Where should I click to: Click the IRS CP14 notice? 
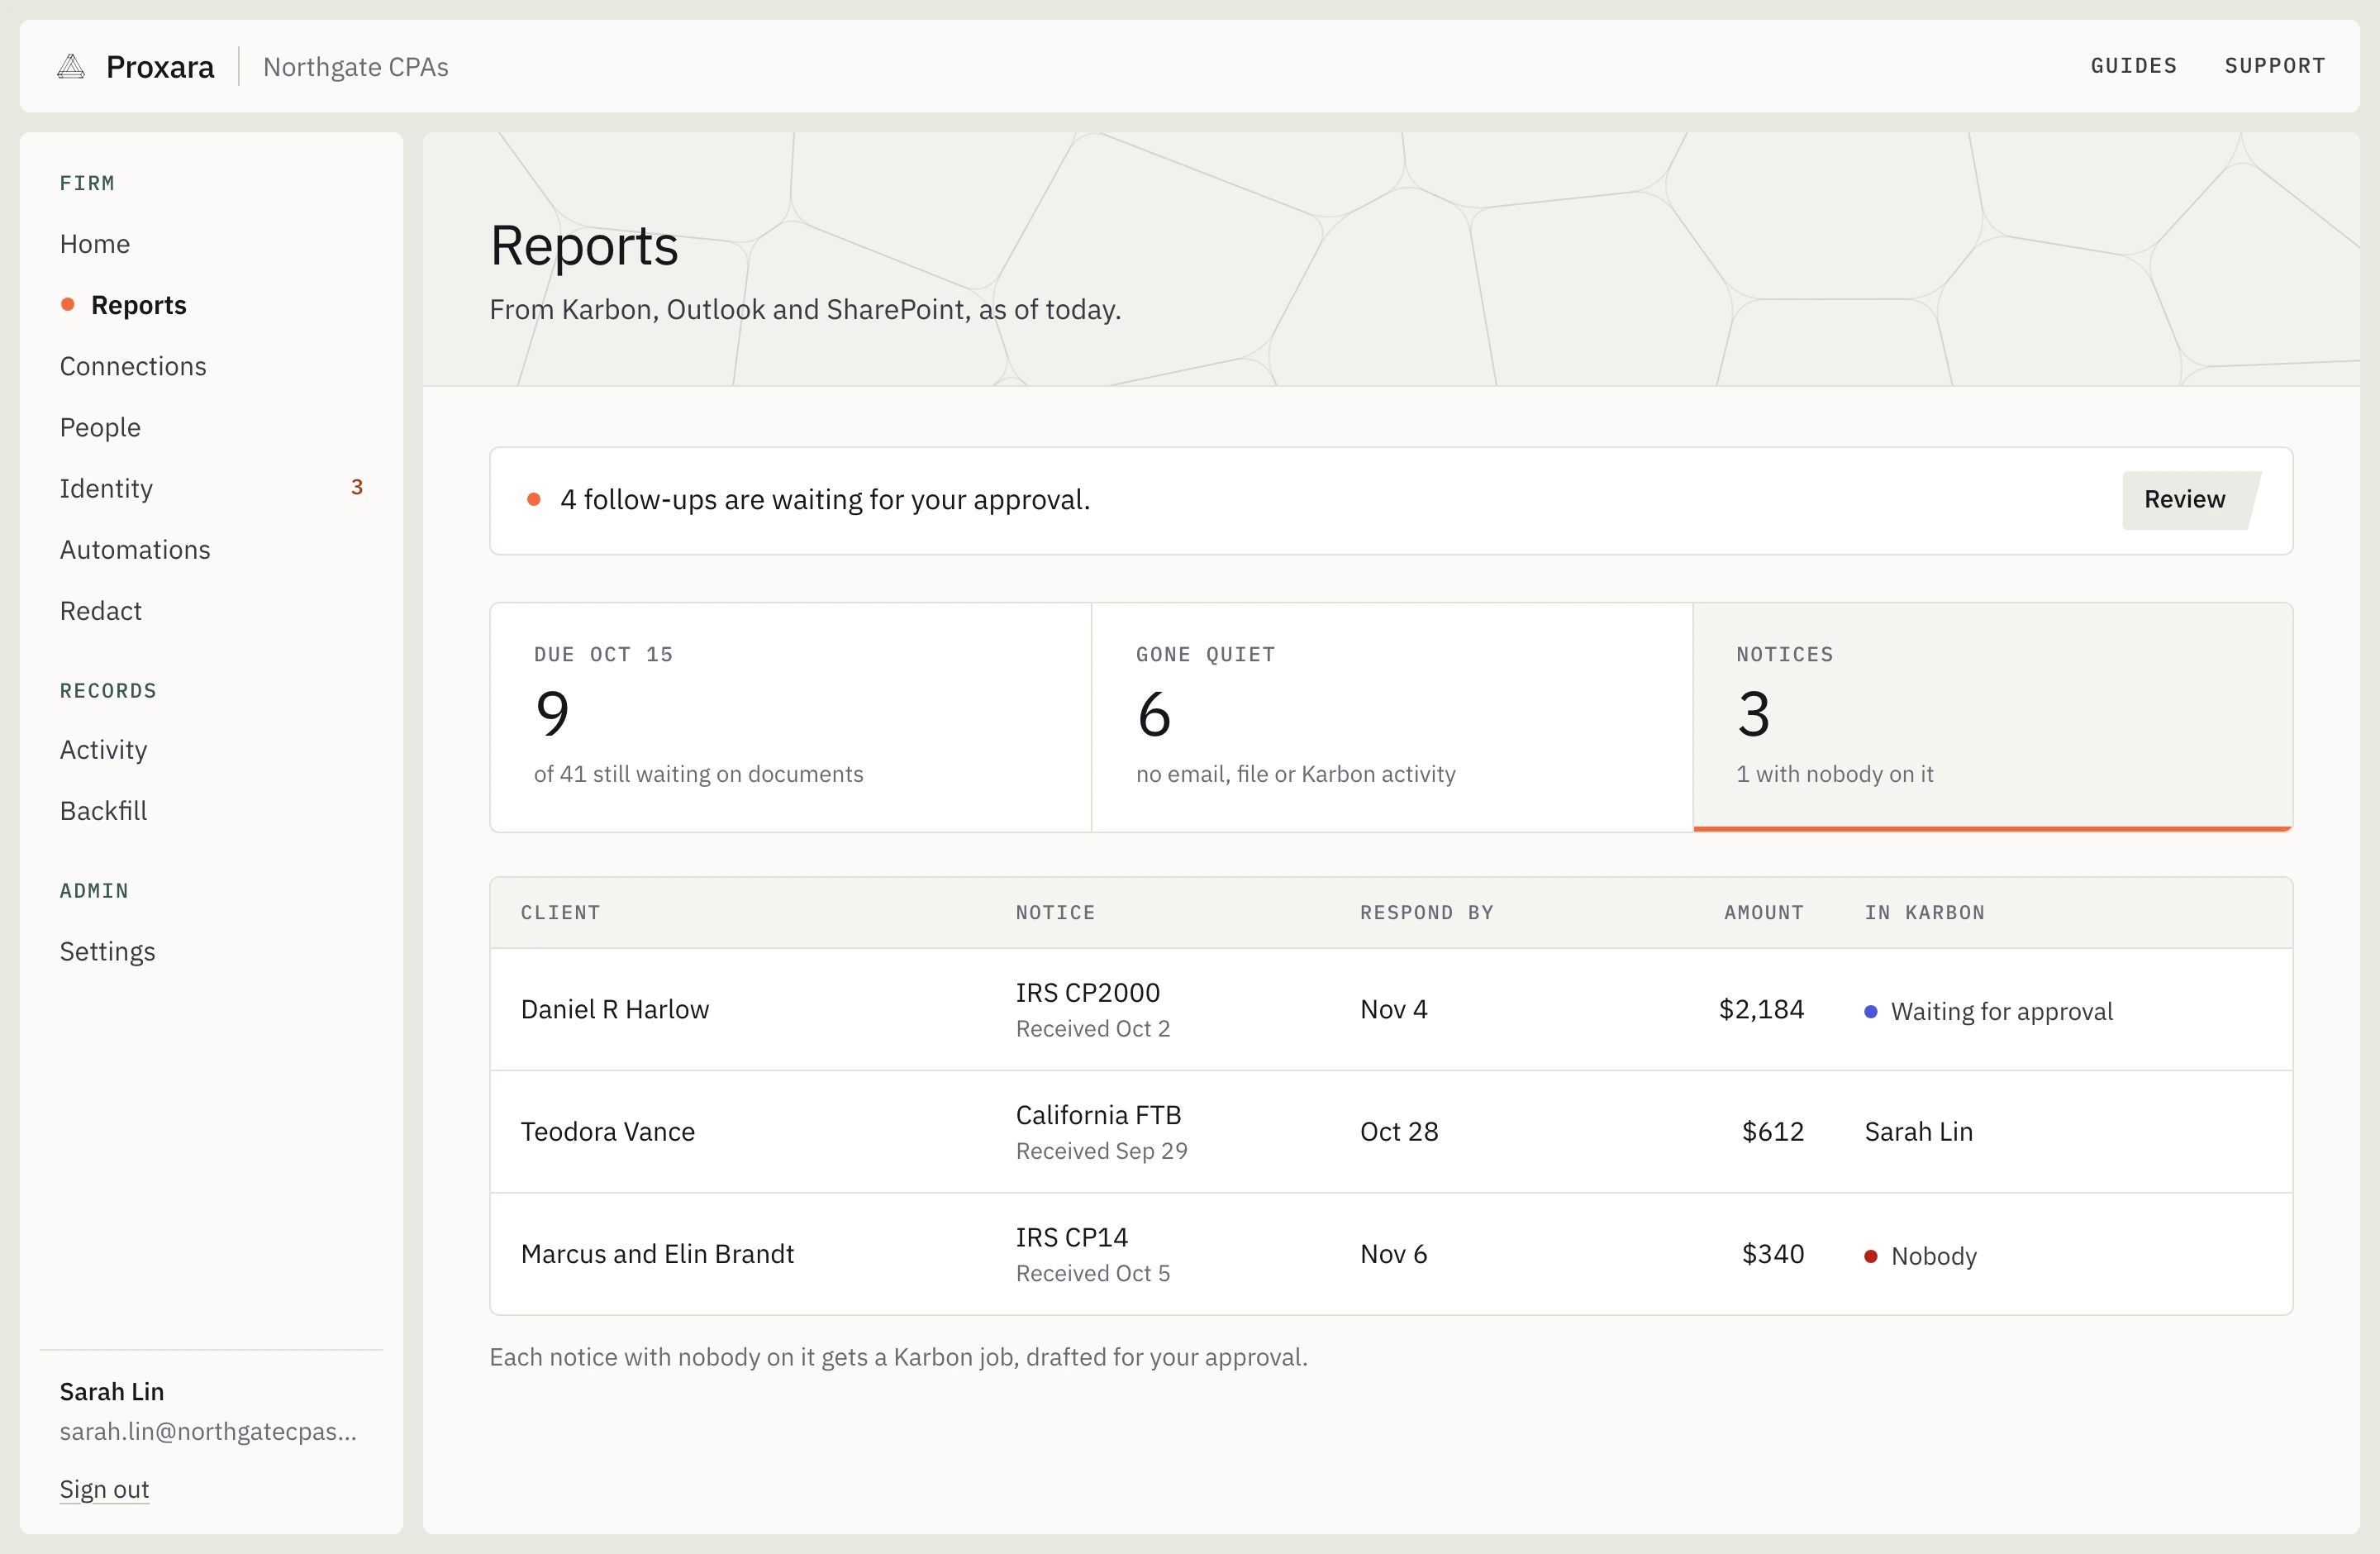(x=1072, y=1237)
